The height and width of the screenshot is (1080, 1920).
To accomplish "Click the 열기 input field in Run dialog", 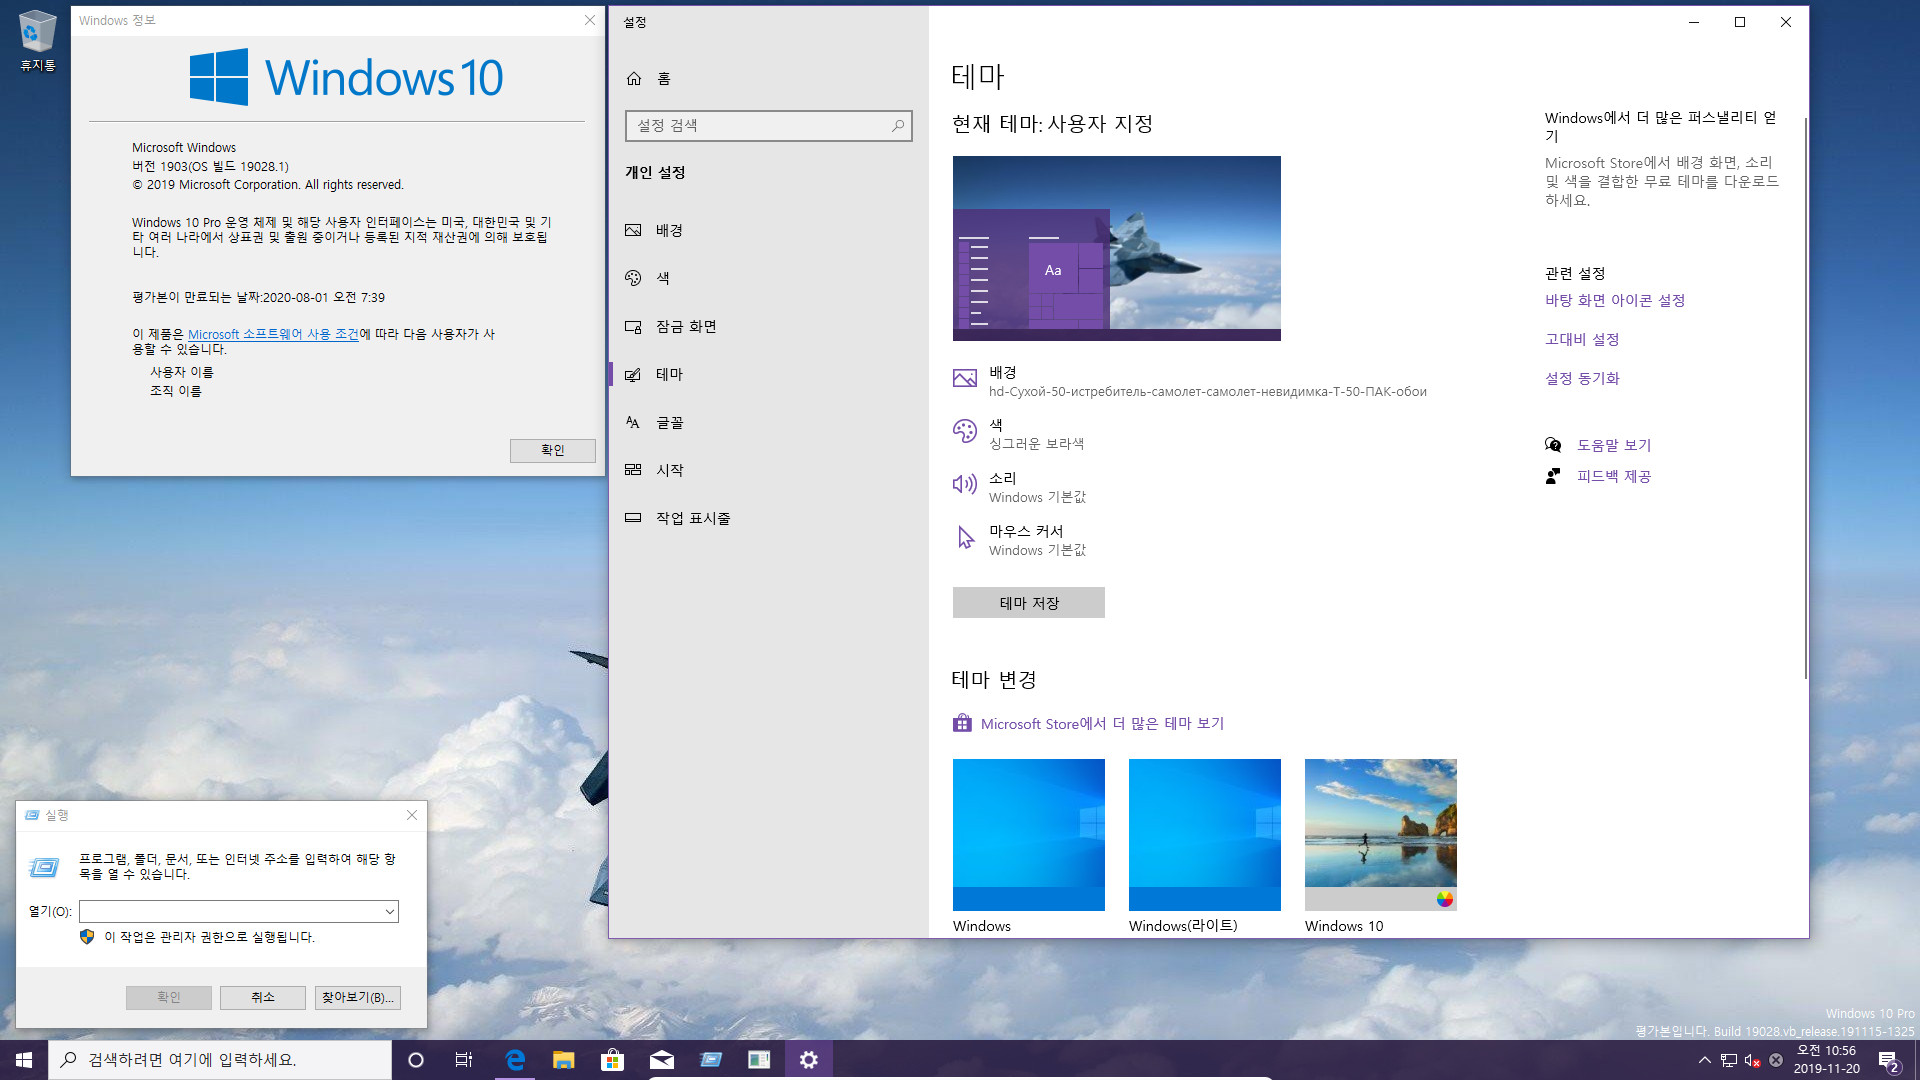I will coord(238,912).
